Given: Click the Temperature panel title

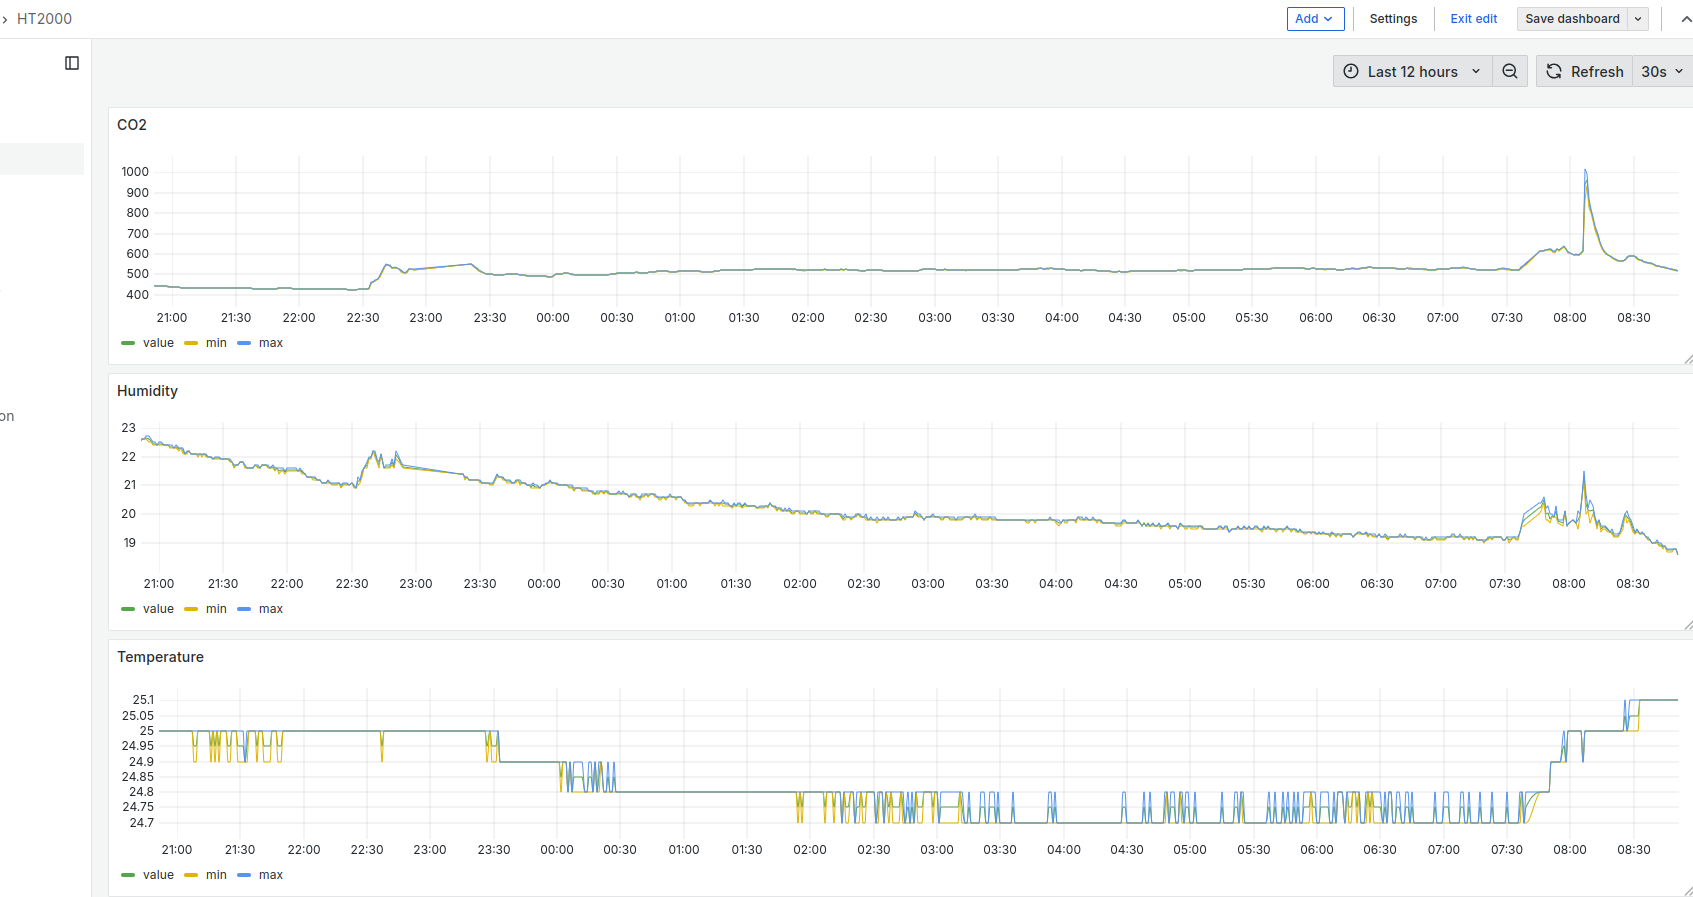Looking at the screenshot, I should point(160,657).
